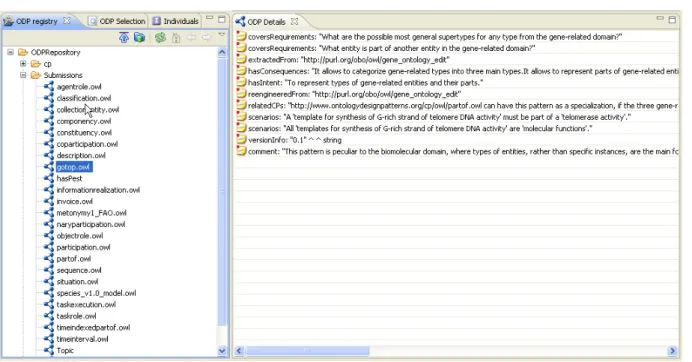Viewport: 692px width, 362px height.
Task: Close the ODP registry tab
Action: 67,21
